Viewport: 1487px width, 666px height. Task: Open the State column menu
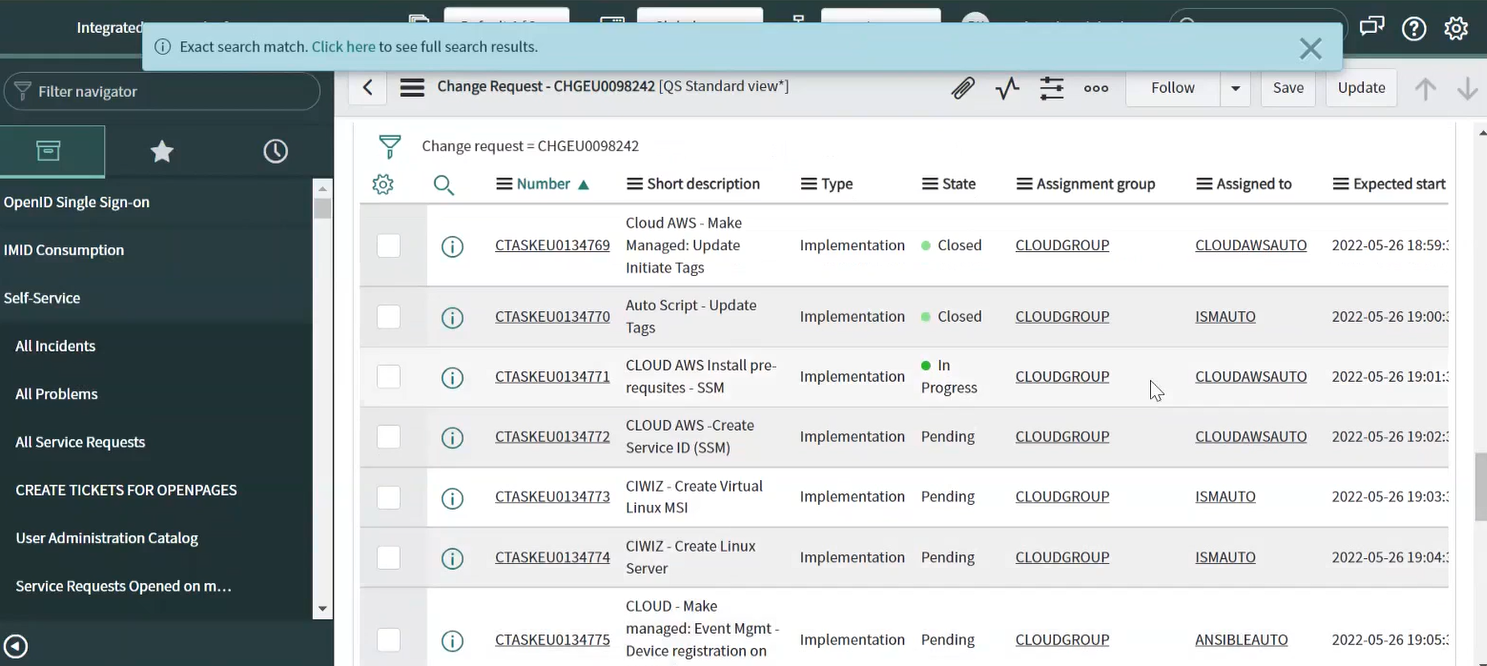[926, 184]
